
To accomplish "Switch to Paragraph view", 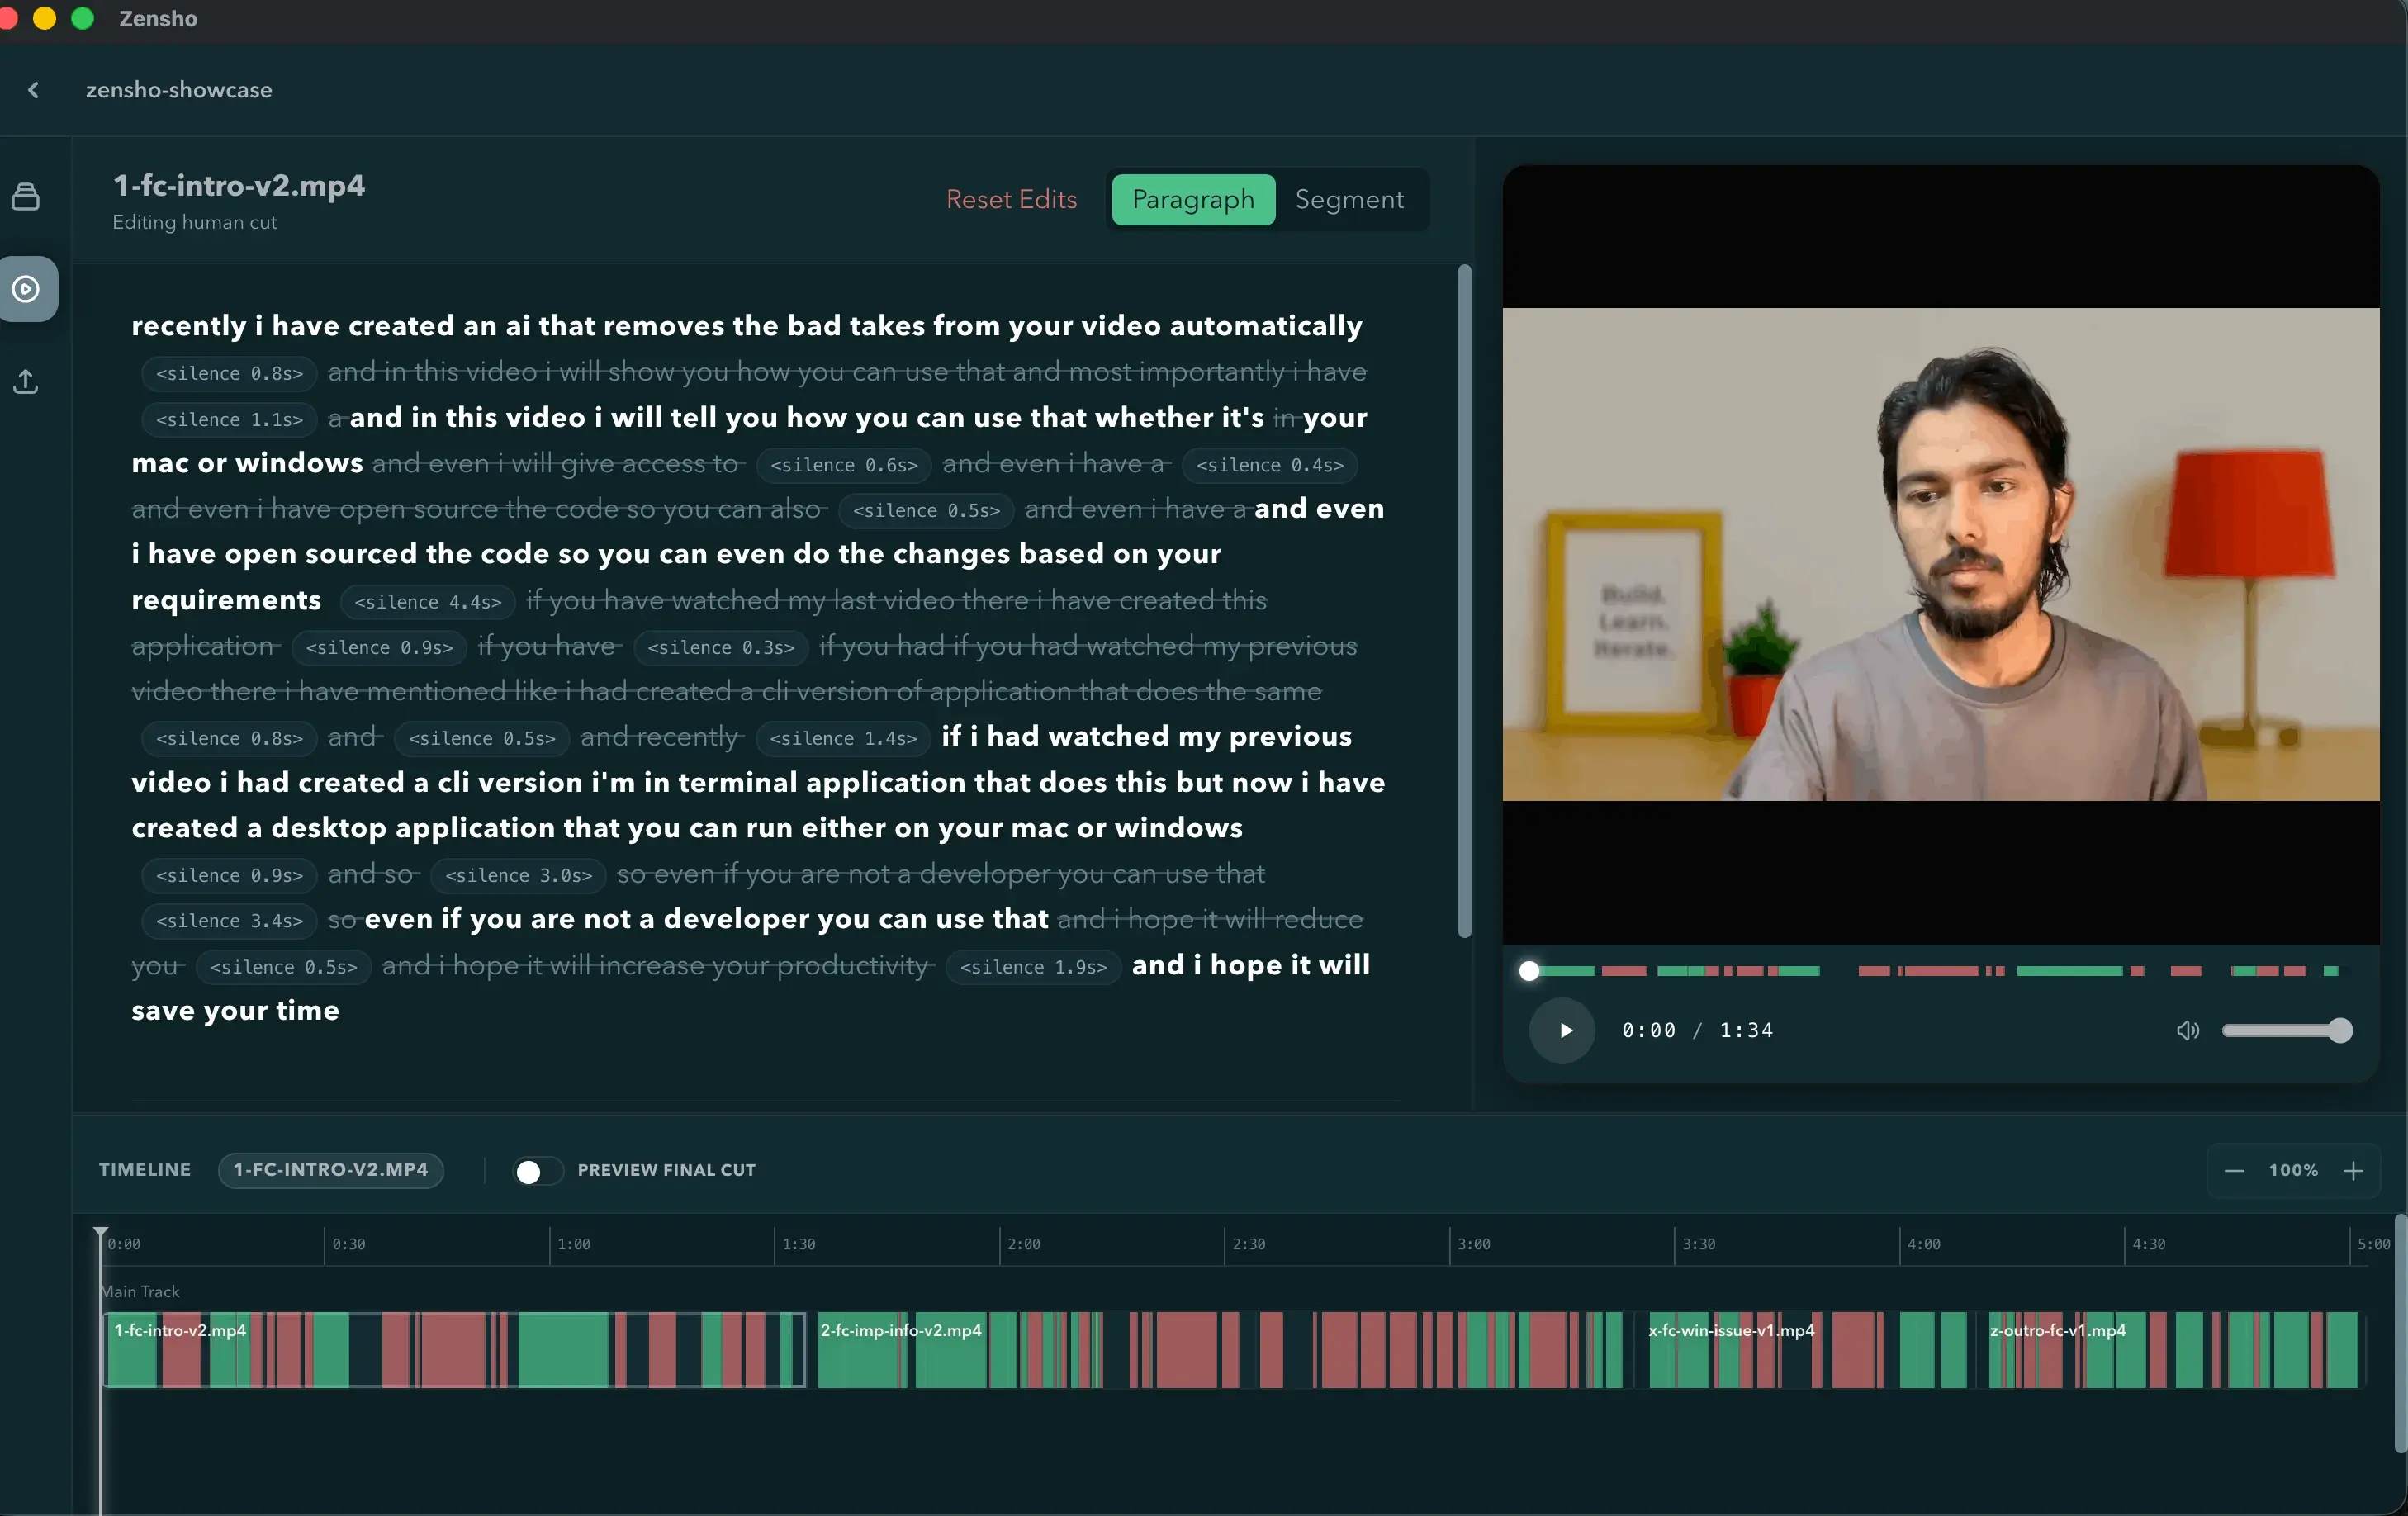I will [1193, 200].
